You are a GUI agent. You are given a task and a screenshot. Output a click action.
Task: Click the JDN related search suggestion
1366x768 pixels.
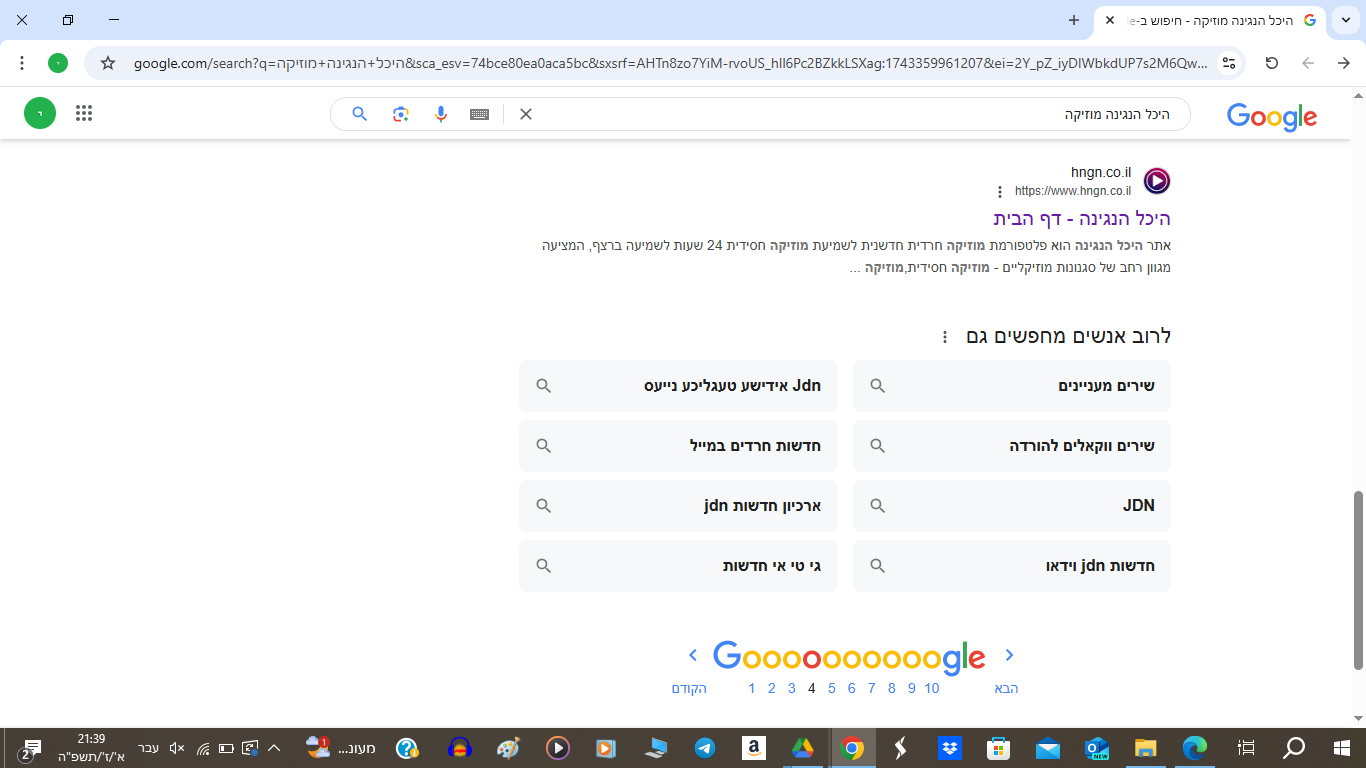1010,506
